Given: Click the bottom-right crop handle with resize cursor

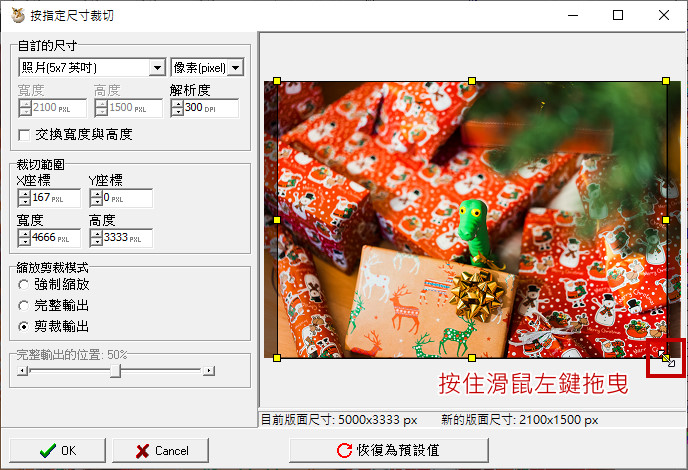Looking at the screenshot, I should (x=666, y=358).
